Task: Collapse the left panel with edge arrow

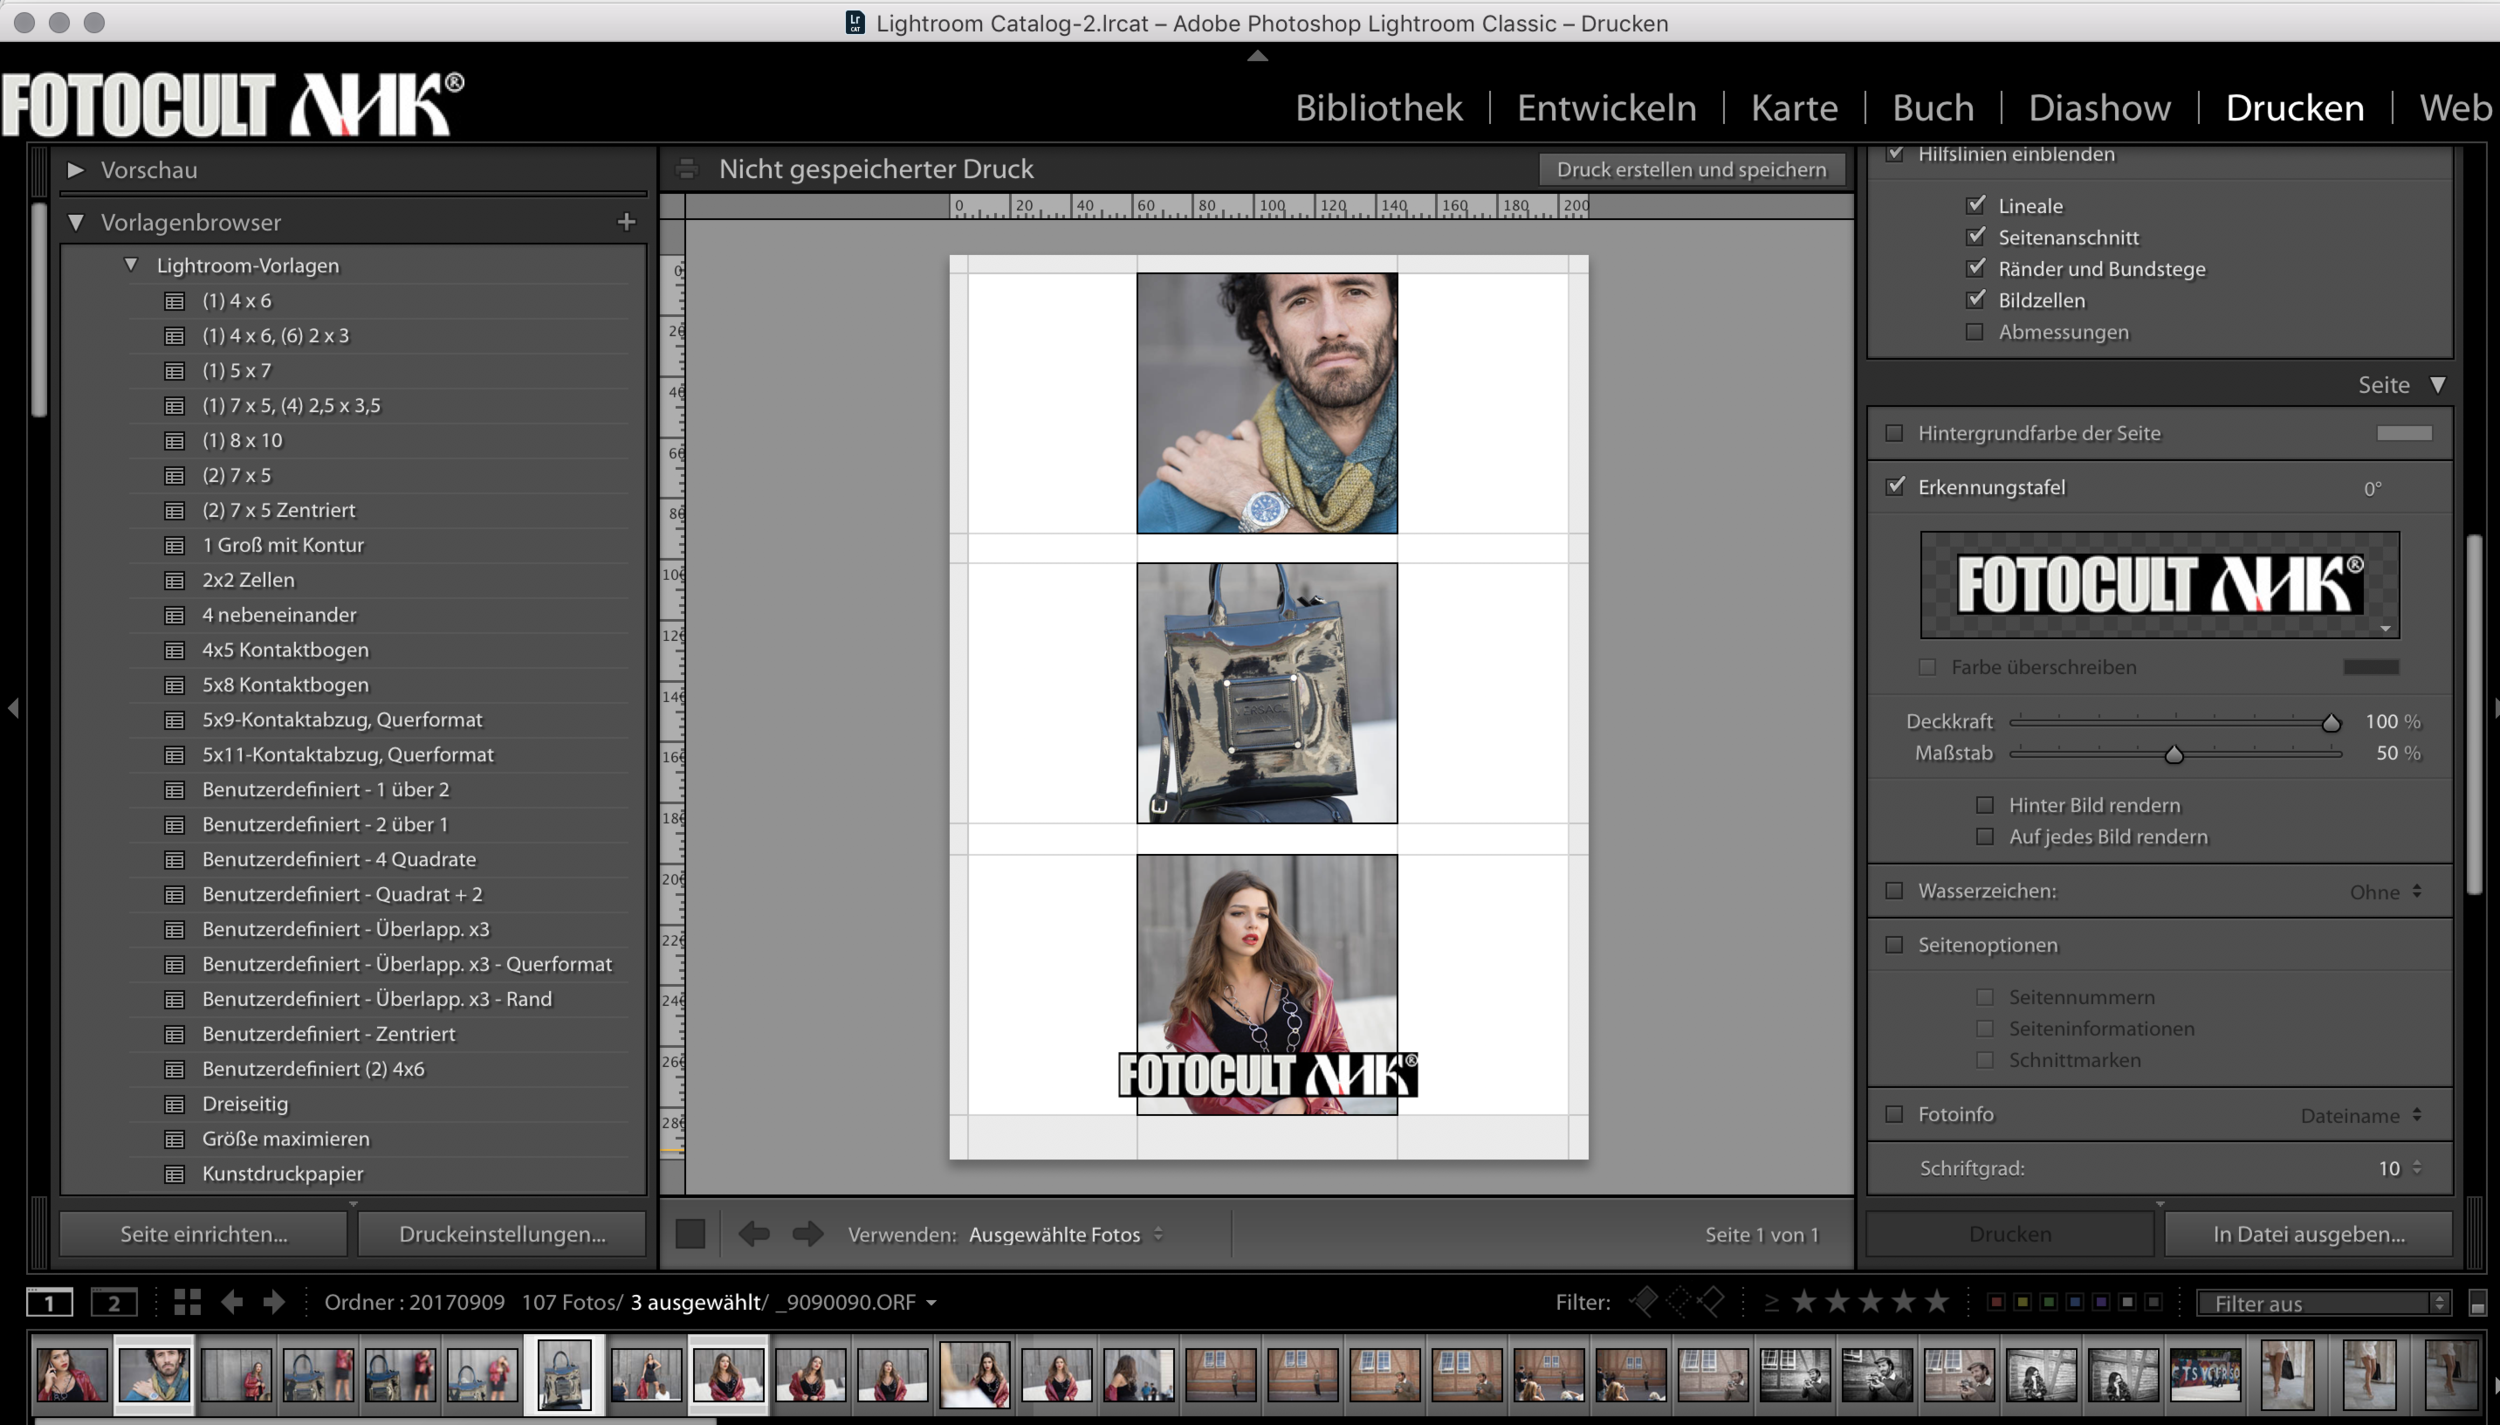Action: point(13,708)
